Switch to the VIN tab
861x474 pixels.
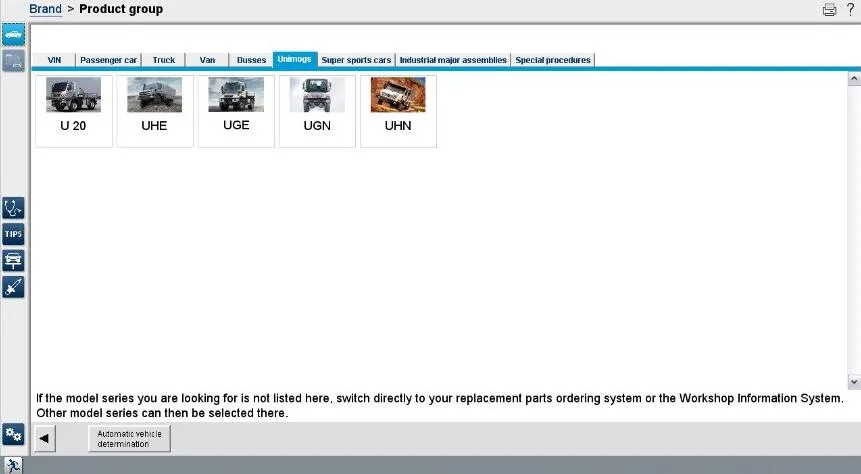click(x=54, y=60)
